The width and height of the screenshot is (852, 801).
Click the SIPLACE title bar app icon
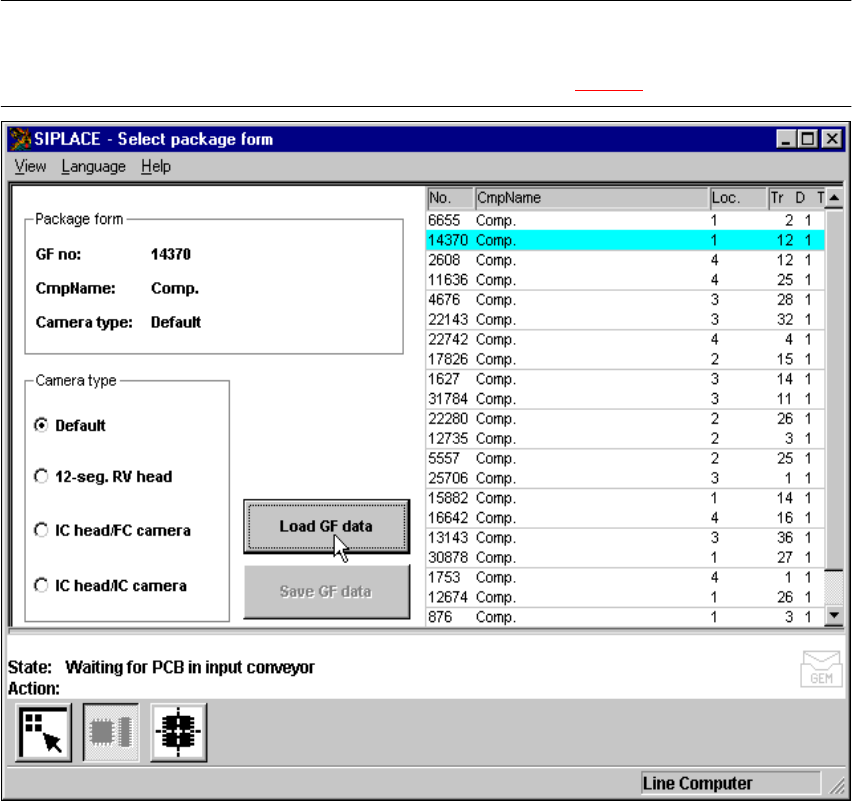pos(20,139)
